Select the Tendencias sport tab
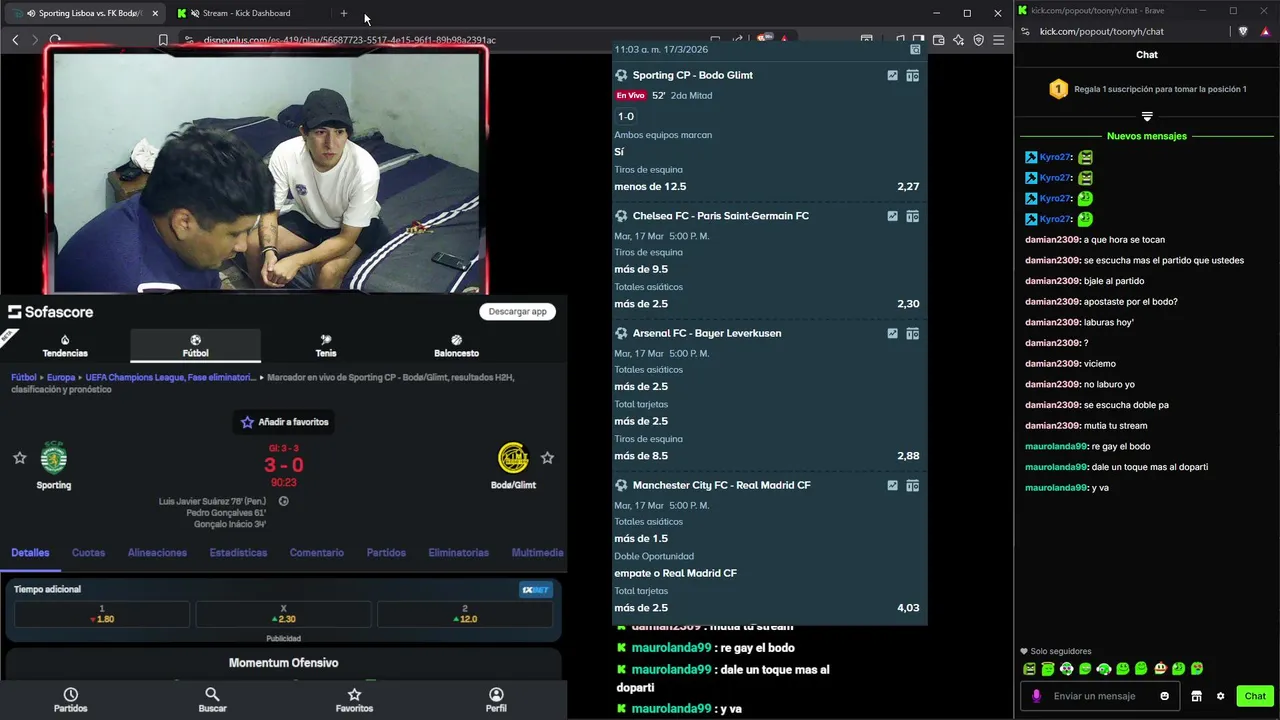The width and height of the screenshot is (1280, 720). (65, 346)
